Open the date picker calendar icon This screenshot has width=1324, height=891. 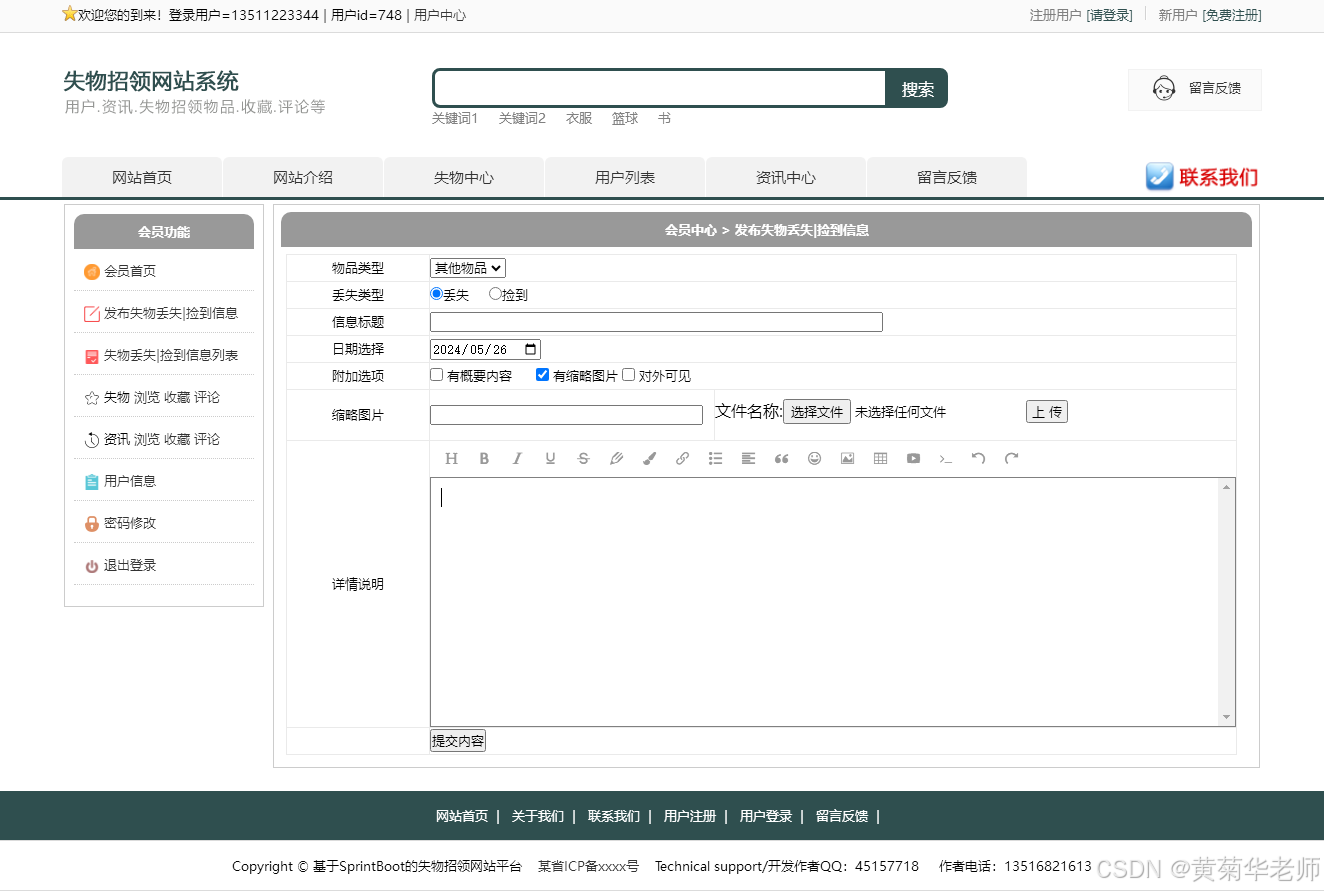[531, 350]
